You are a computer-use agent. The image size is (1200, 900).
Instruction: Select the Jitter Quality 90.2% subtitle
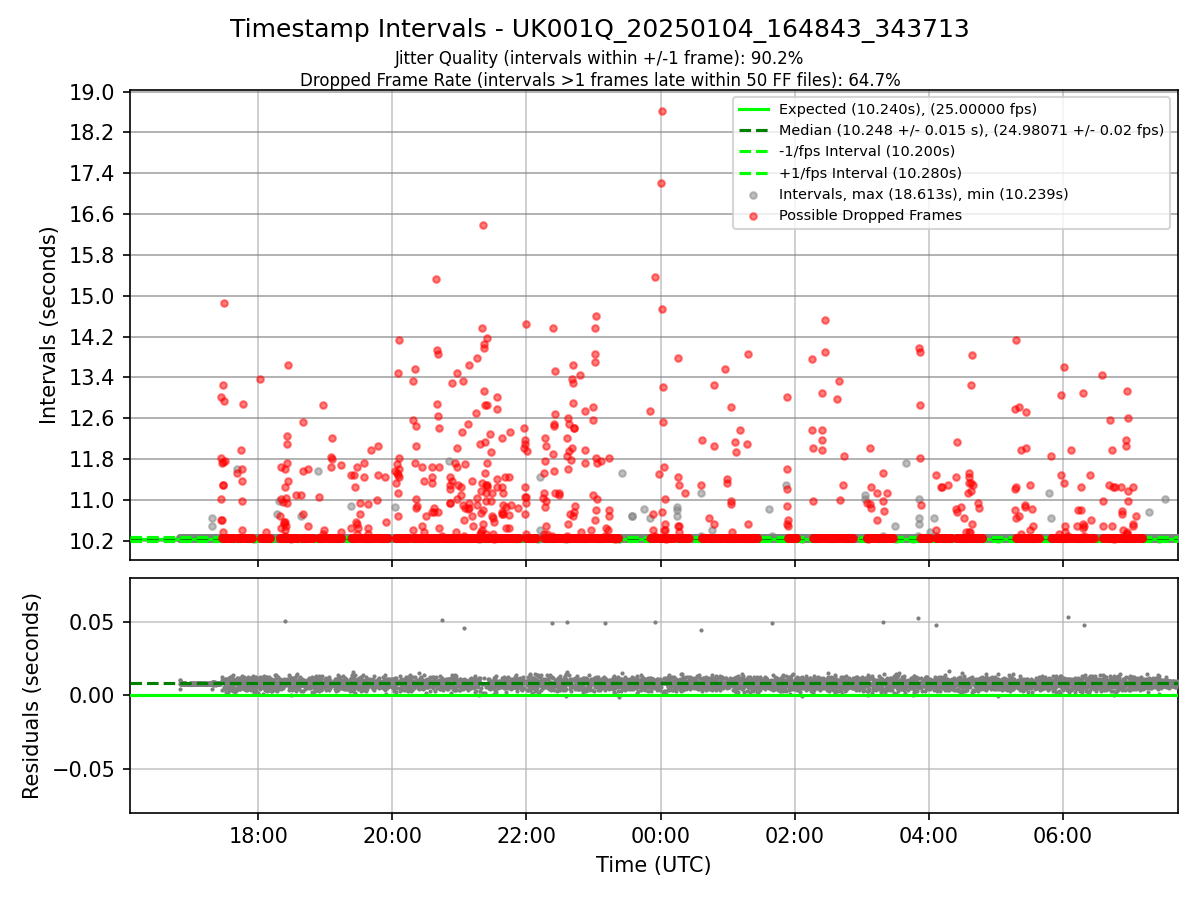pos(599,58)
